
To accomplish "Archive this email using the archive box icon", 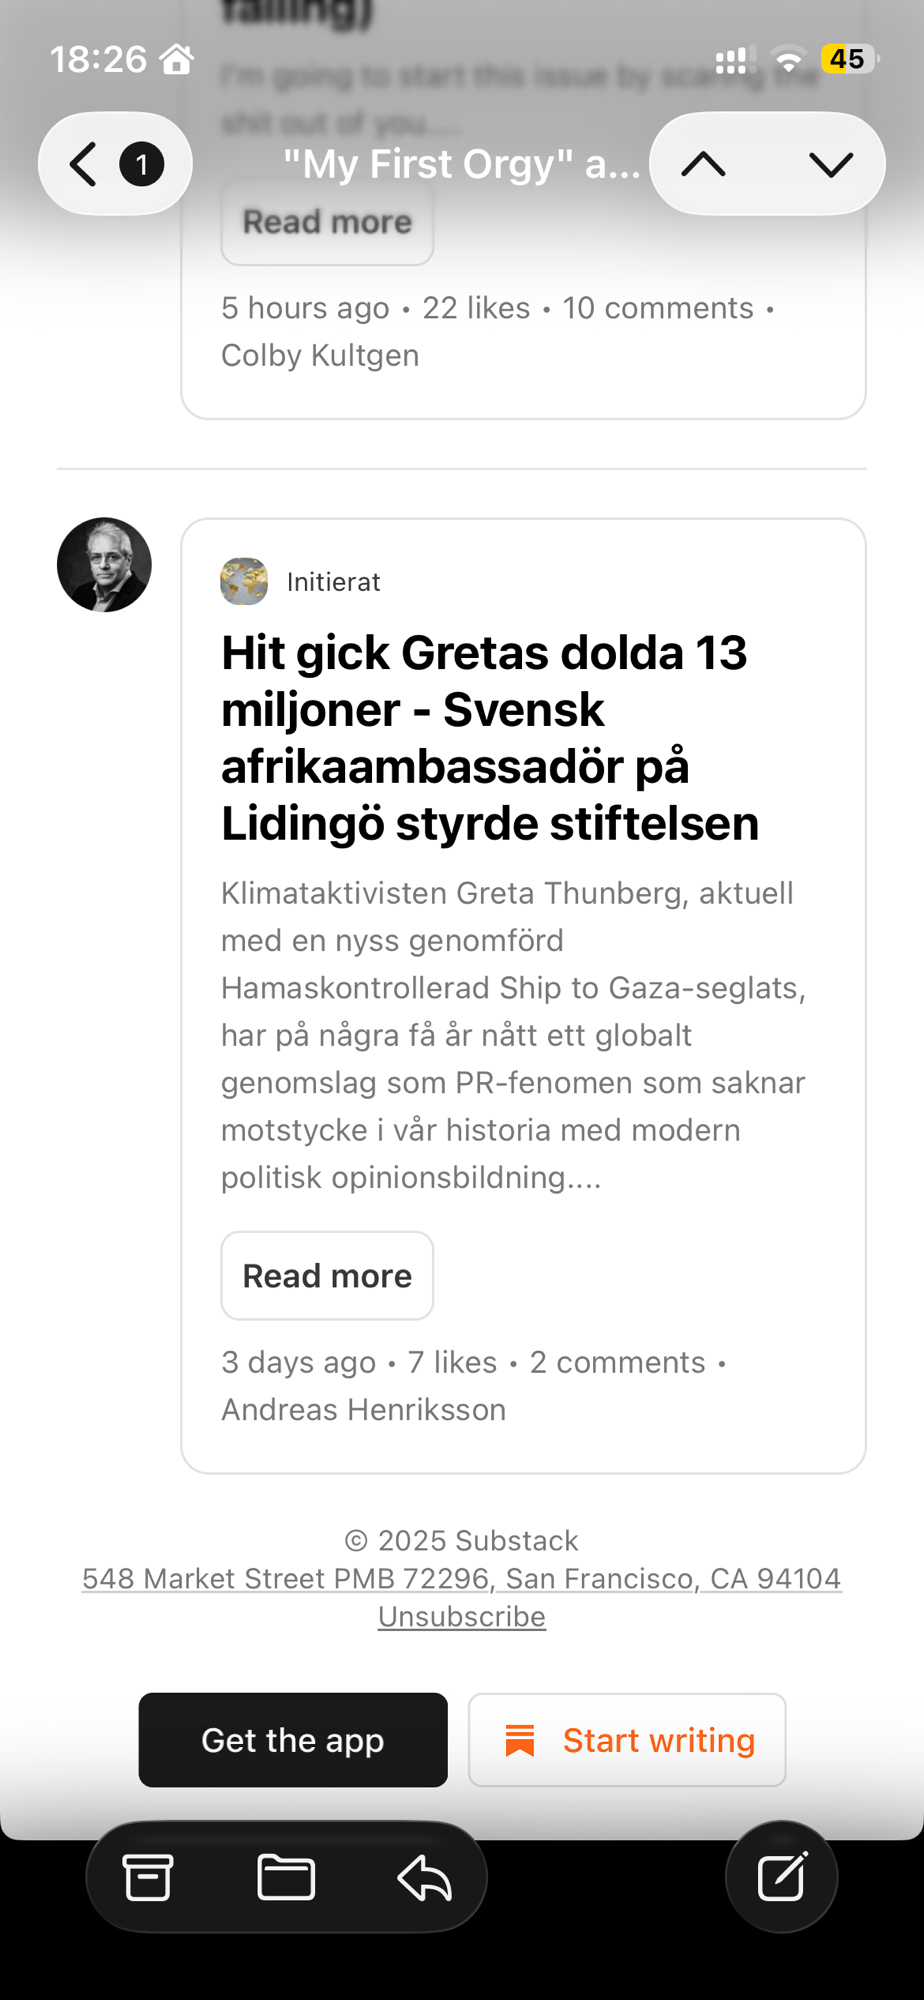I will 148,1877.
